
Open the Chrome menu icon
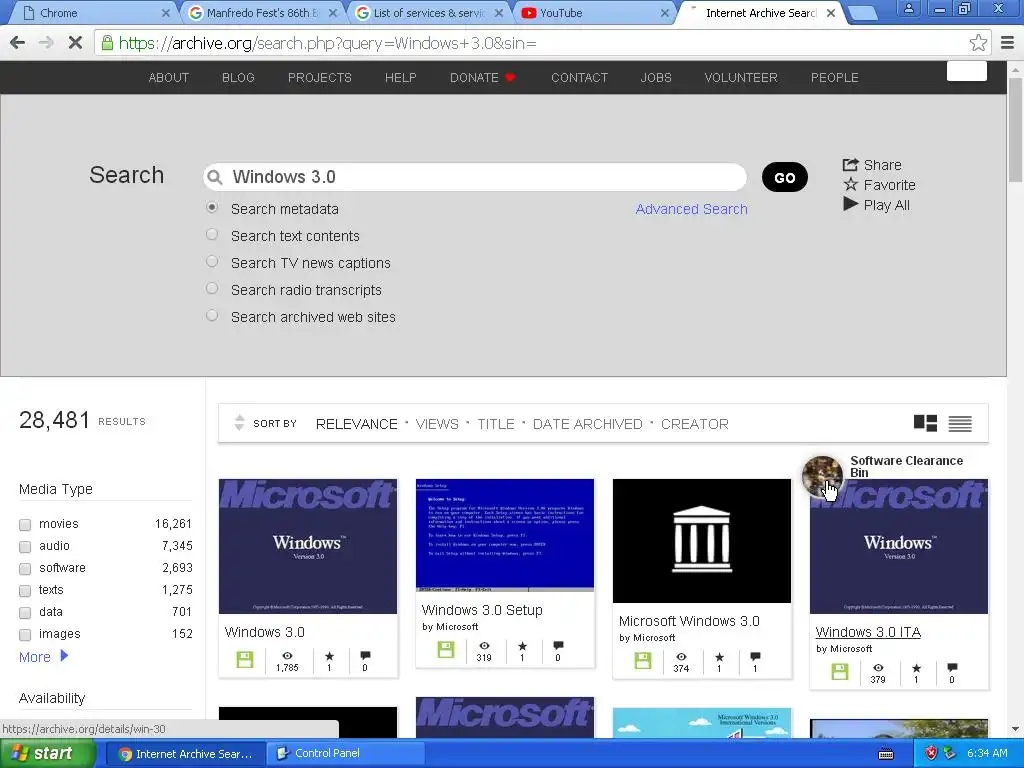[x=1007, y=43]
